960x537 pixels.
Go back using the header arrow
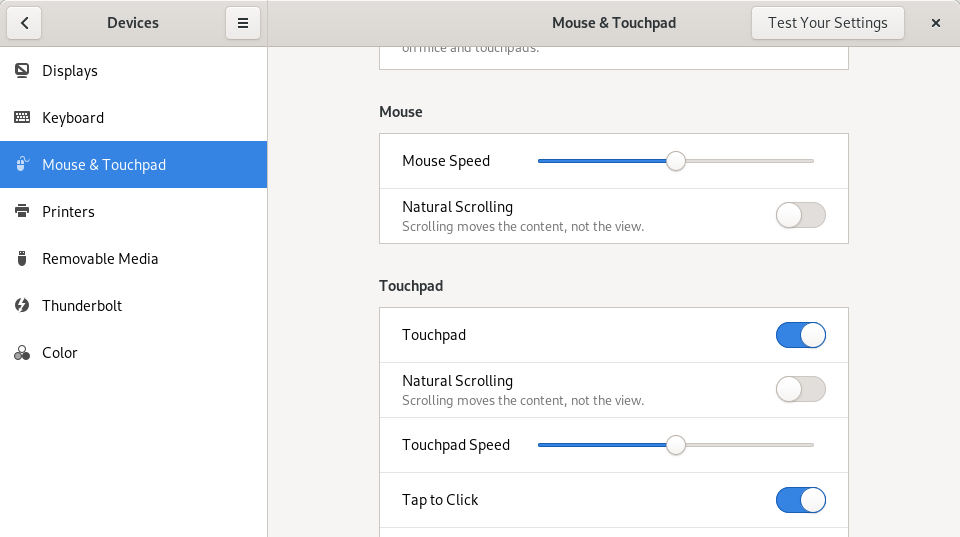(24, 23)
